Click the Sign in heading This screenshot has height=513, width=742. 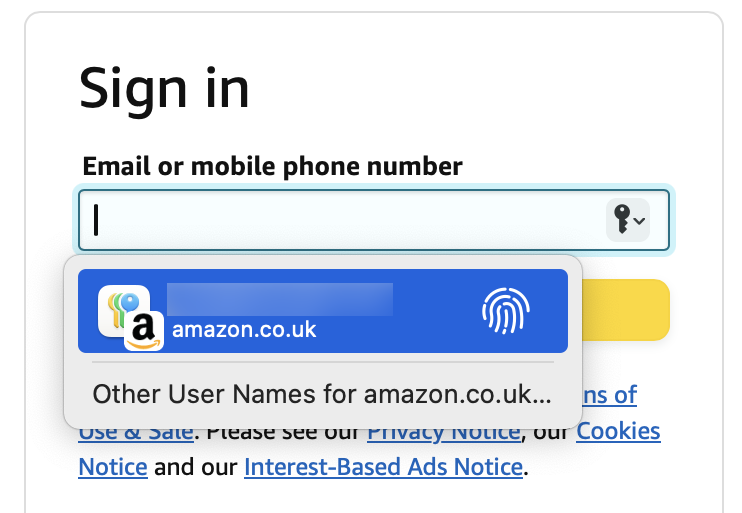pos(164,89)
